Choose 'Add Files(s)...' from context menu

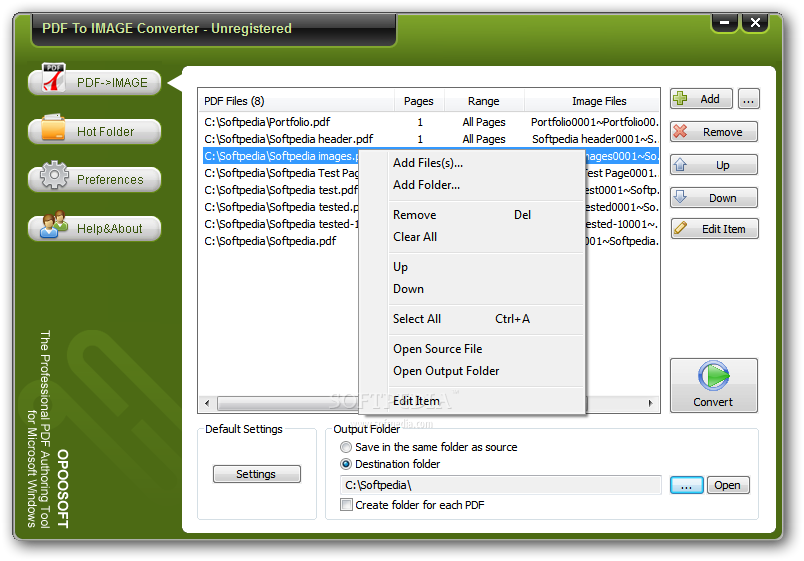pyautogui.click(x=472, y=163)
